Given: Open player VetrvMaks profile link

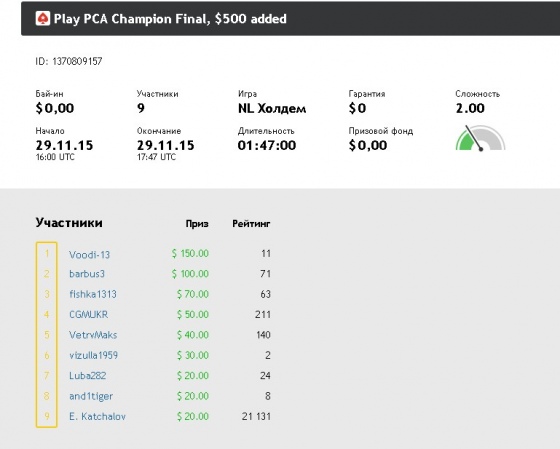Looking at the screenshot, I should [x=93, y=335].
